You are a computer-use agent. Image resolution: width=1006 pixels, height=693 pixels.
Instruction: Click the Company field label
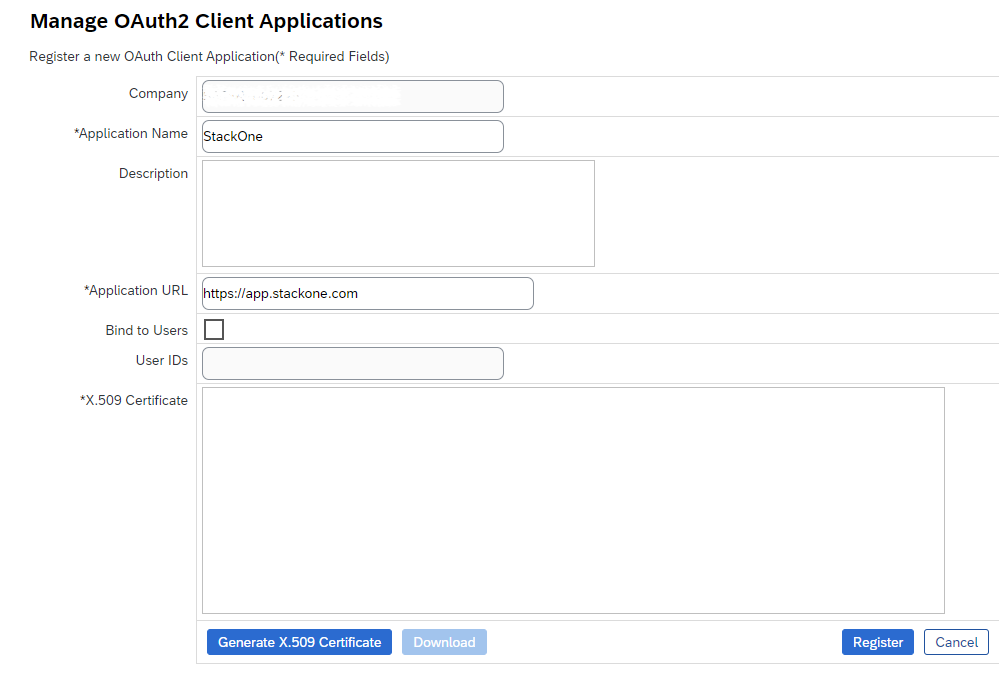[158, 93]
